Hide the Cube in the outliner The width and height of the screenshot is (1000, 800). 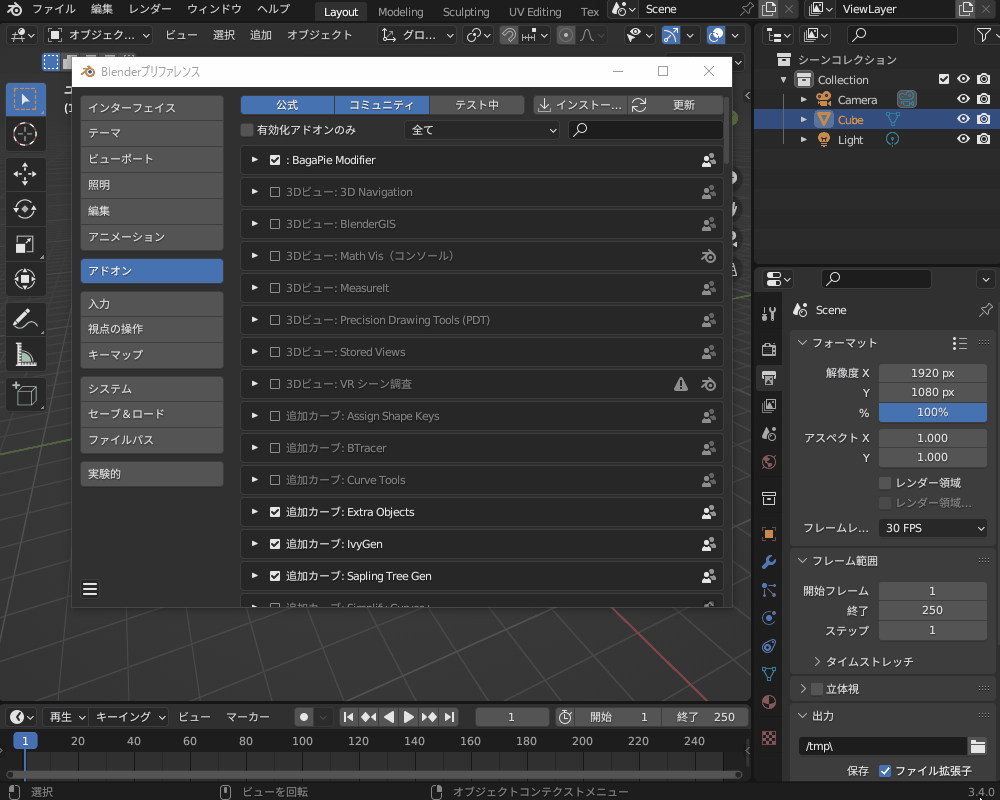click(962, 119)
